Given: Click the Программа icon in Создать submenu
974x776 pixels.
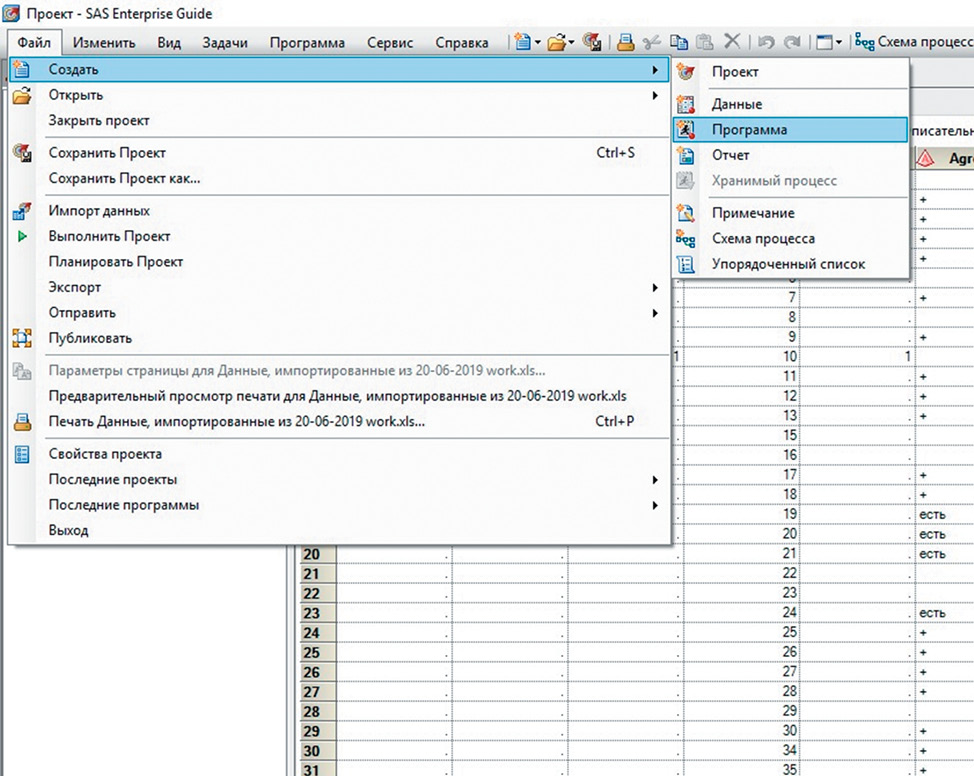Looking at the screenshot, I should (x=685, y=129).
